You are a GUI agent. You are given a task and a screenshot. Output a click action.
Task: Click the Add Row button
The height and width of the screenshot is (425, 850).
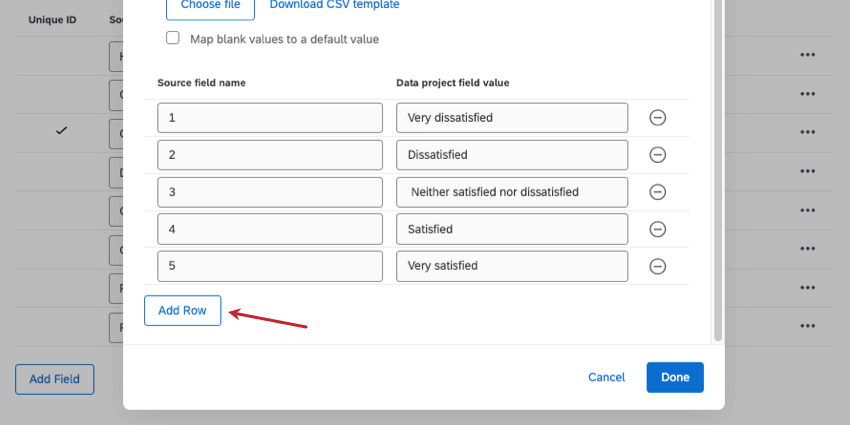[x=182, y=310]
